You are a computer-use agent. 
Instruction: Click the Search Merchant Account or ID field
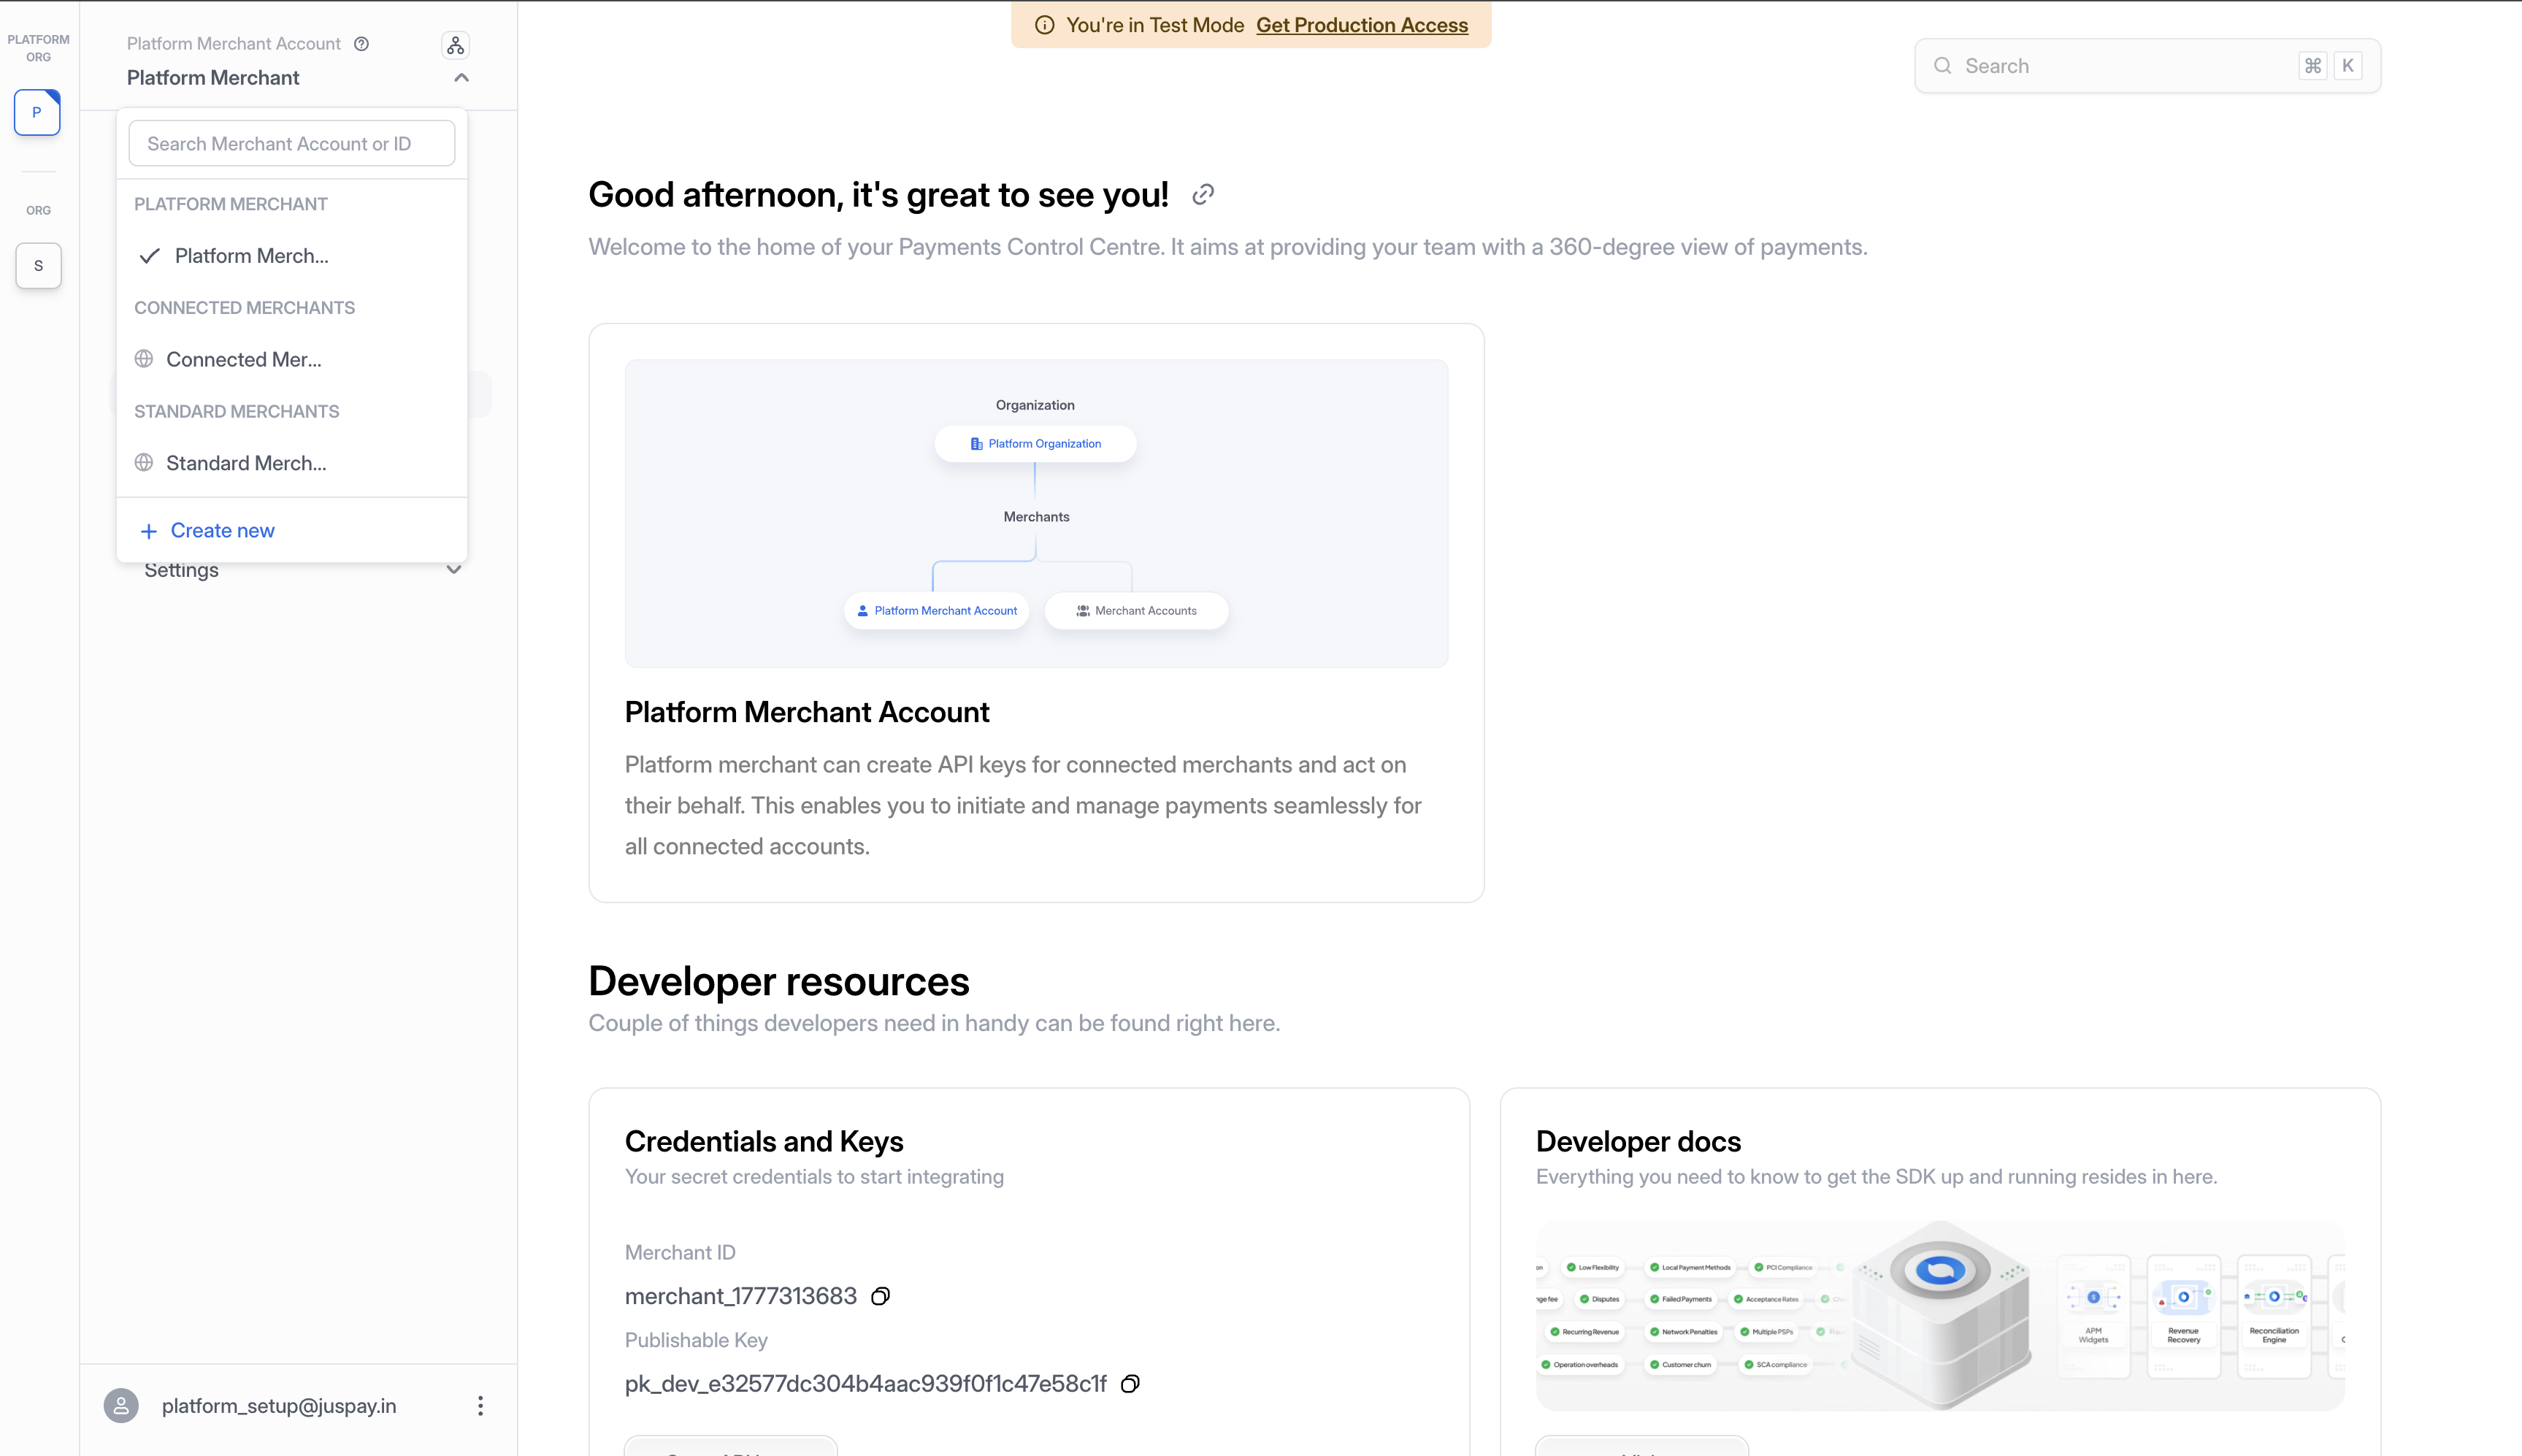click(x=292, y=144)
